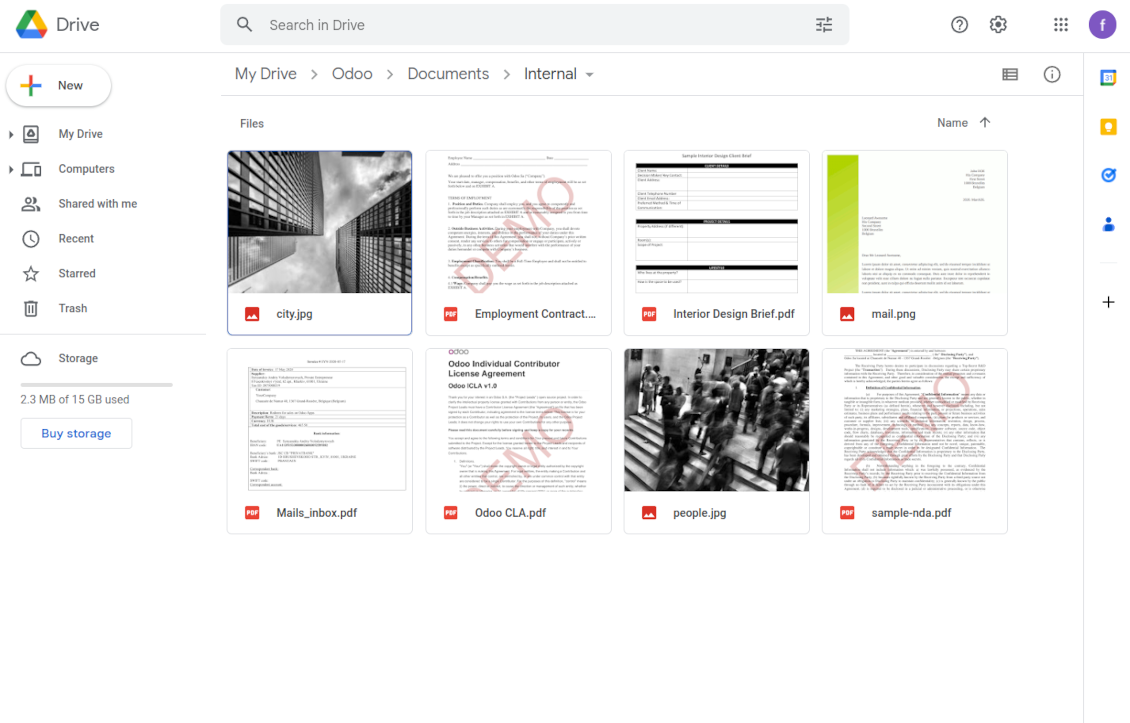Select the Mails_inbox.pdf thumbnail preview
The width and height of the screenshot is (1130, 723).
tap(320, 420)
